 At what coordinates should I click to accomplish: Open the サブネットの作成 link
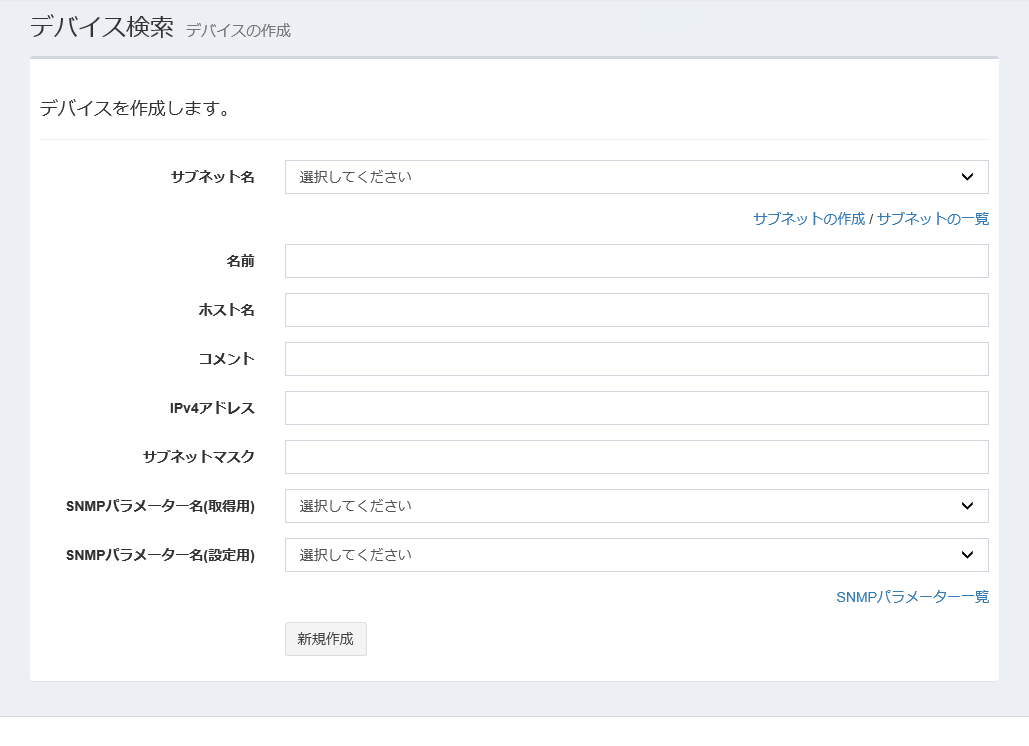(x=808, y=218)
